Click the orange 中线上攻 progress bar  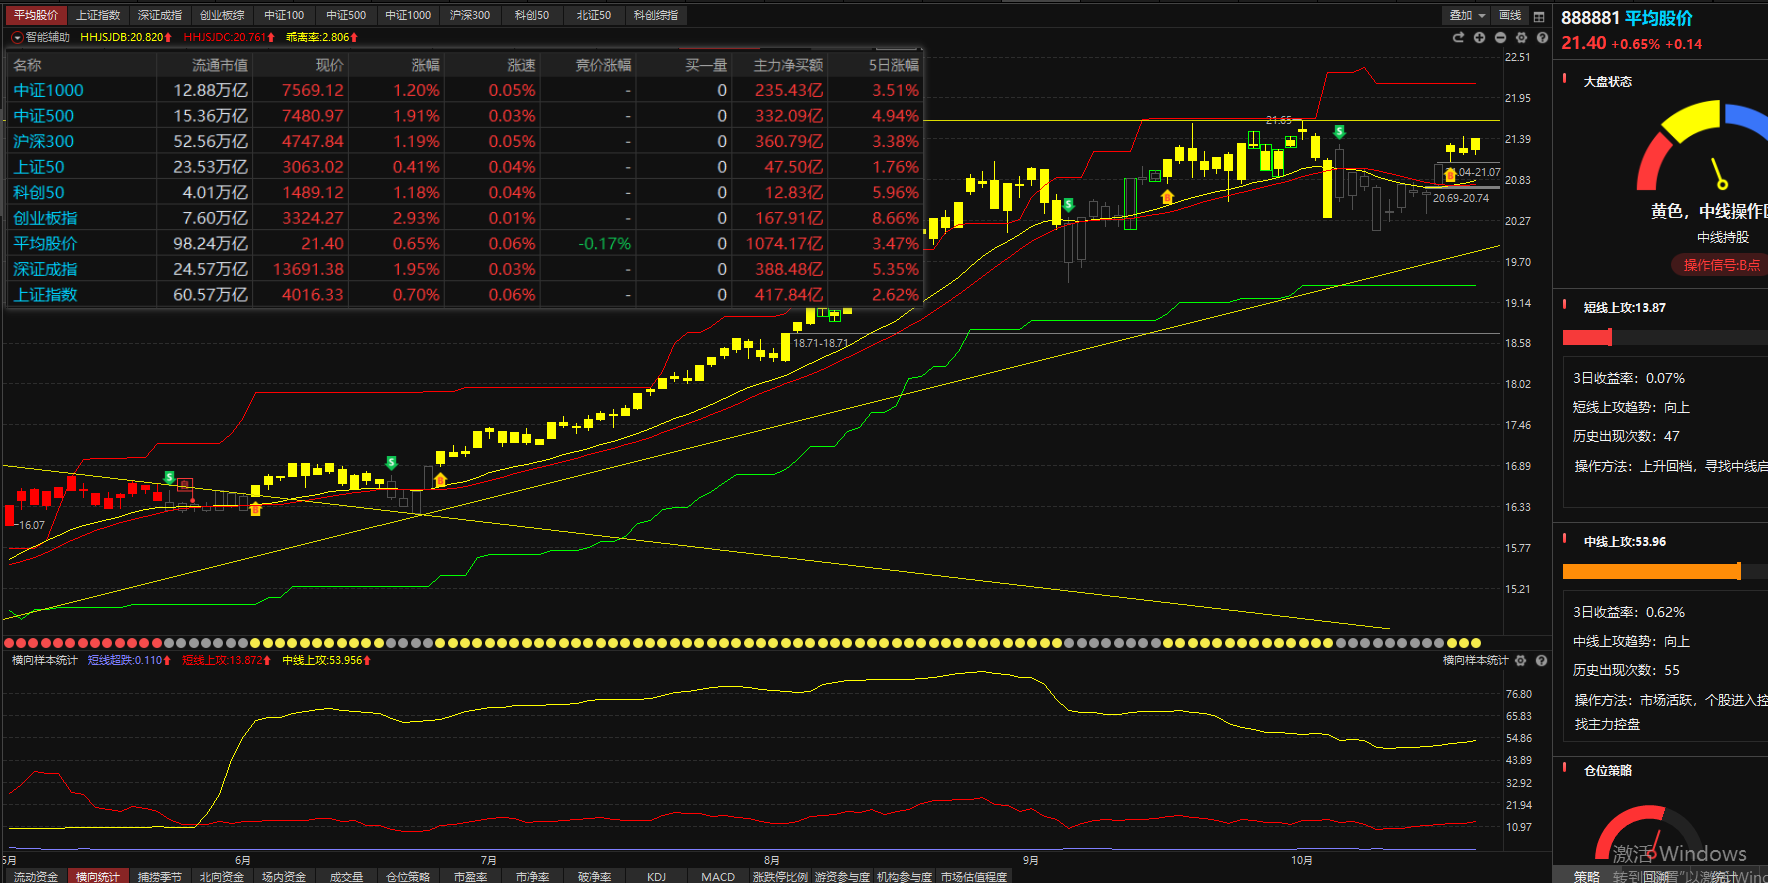(1651, 571)
